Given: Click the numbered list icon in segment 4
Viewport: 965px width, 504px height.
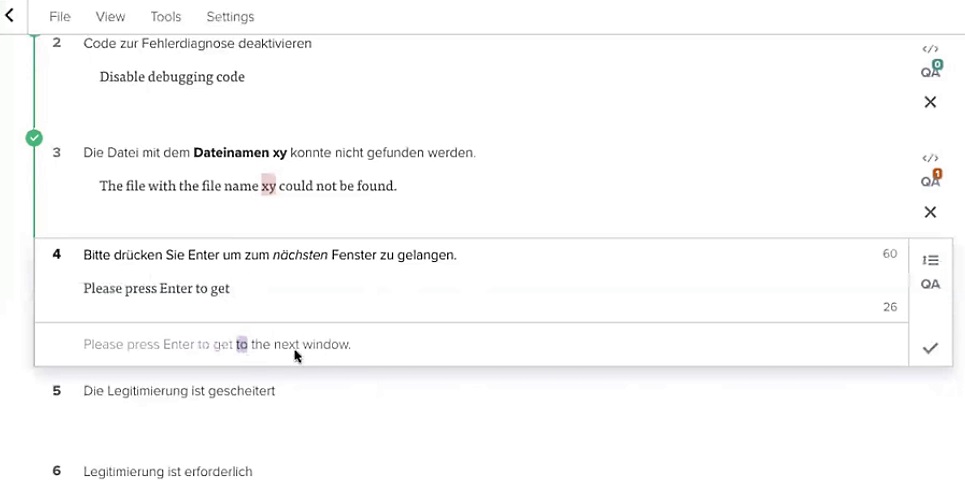Looking at the screenshot, I should [x=930, y=261].
